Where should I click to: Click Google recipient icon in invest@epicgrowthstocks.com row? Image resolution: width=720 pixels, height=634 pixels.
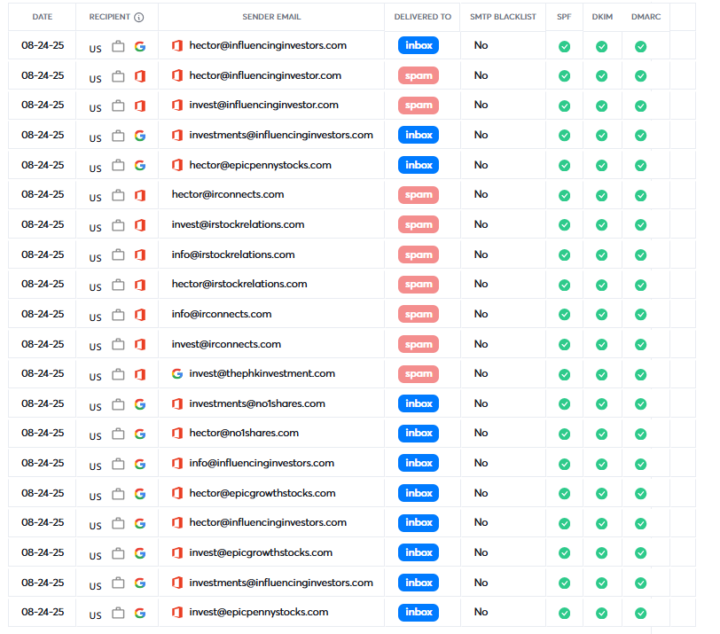[140, 554]
